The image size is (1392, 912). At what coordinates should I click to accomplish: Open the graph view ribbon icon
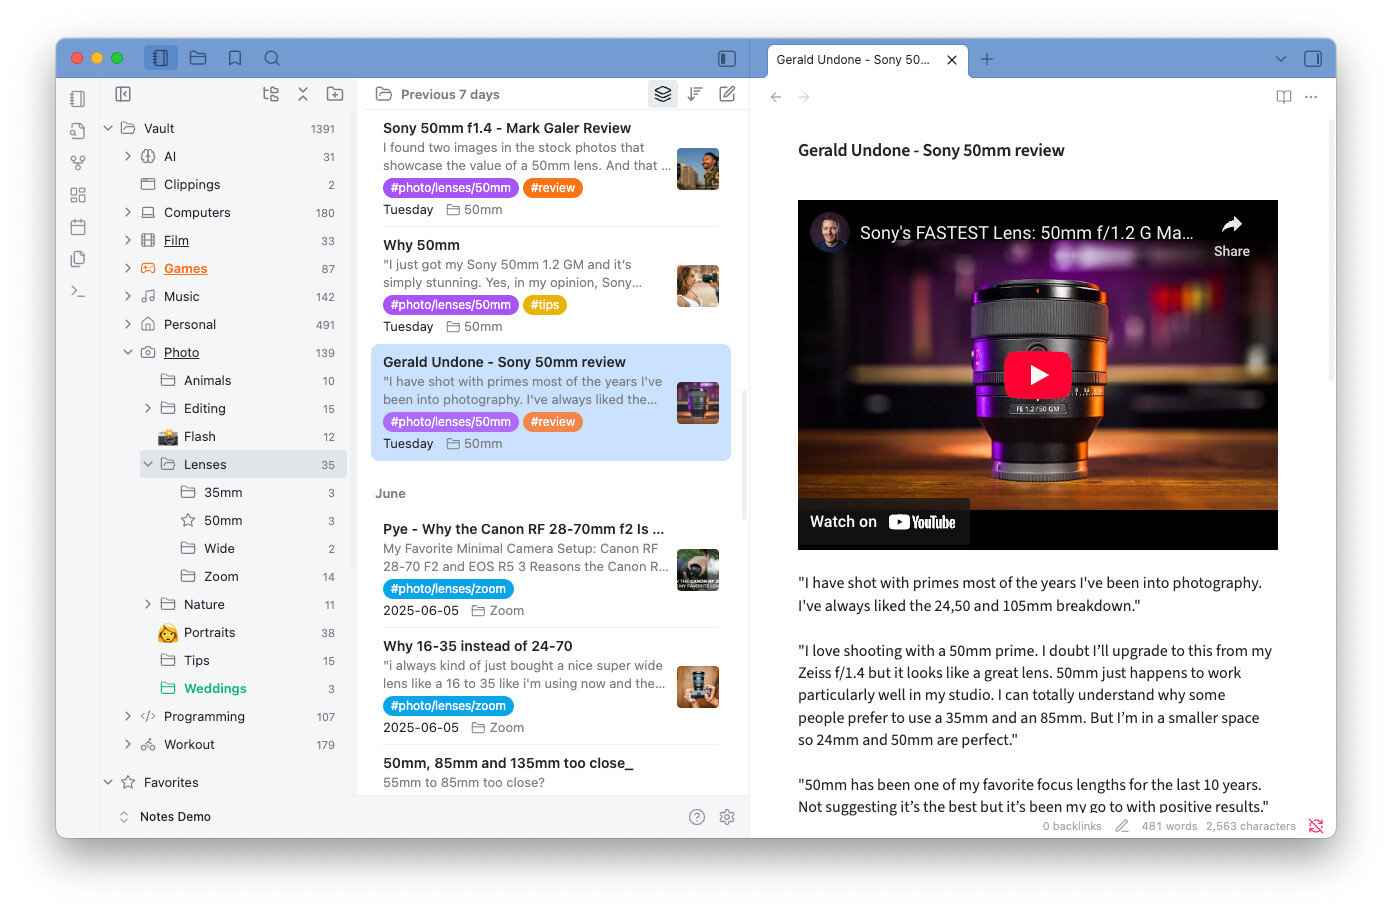(78, 163)
